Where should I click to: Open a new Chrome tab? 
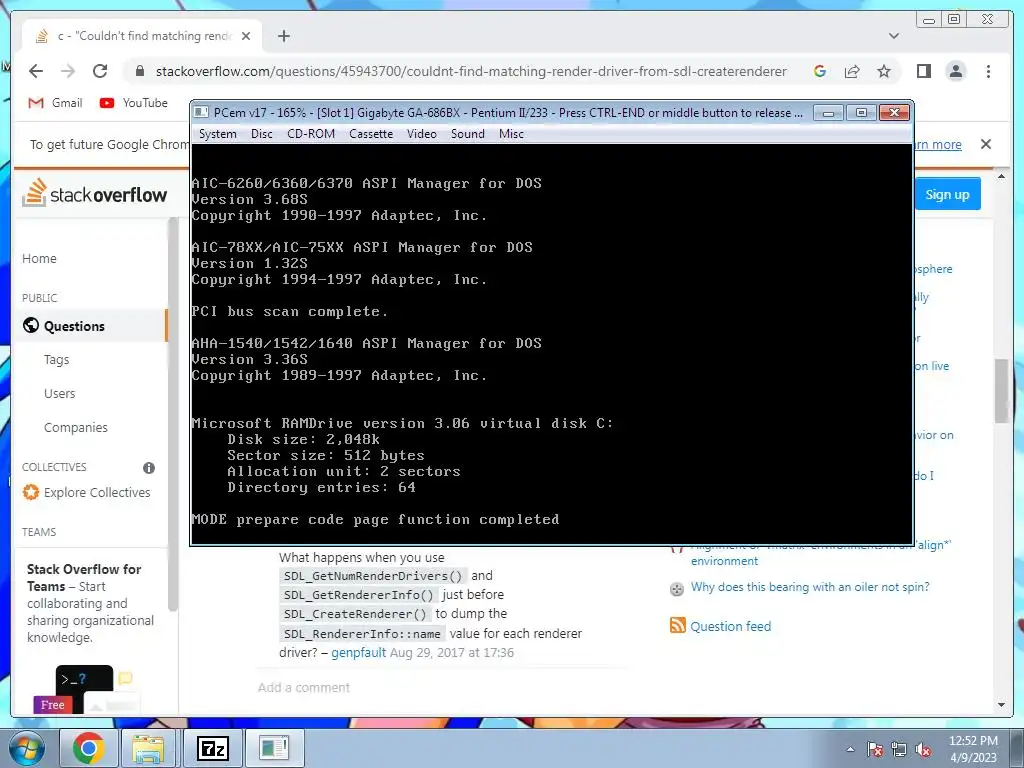point(283,36)
